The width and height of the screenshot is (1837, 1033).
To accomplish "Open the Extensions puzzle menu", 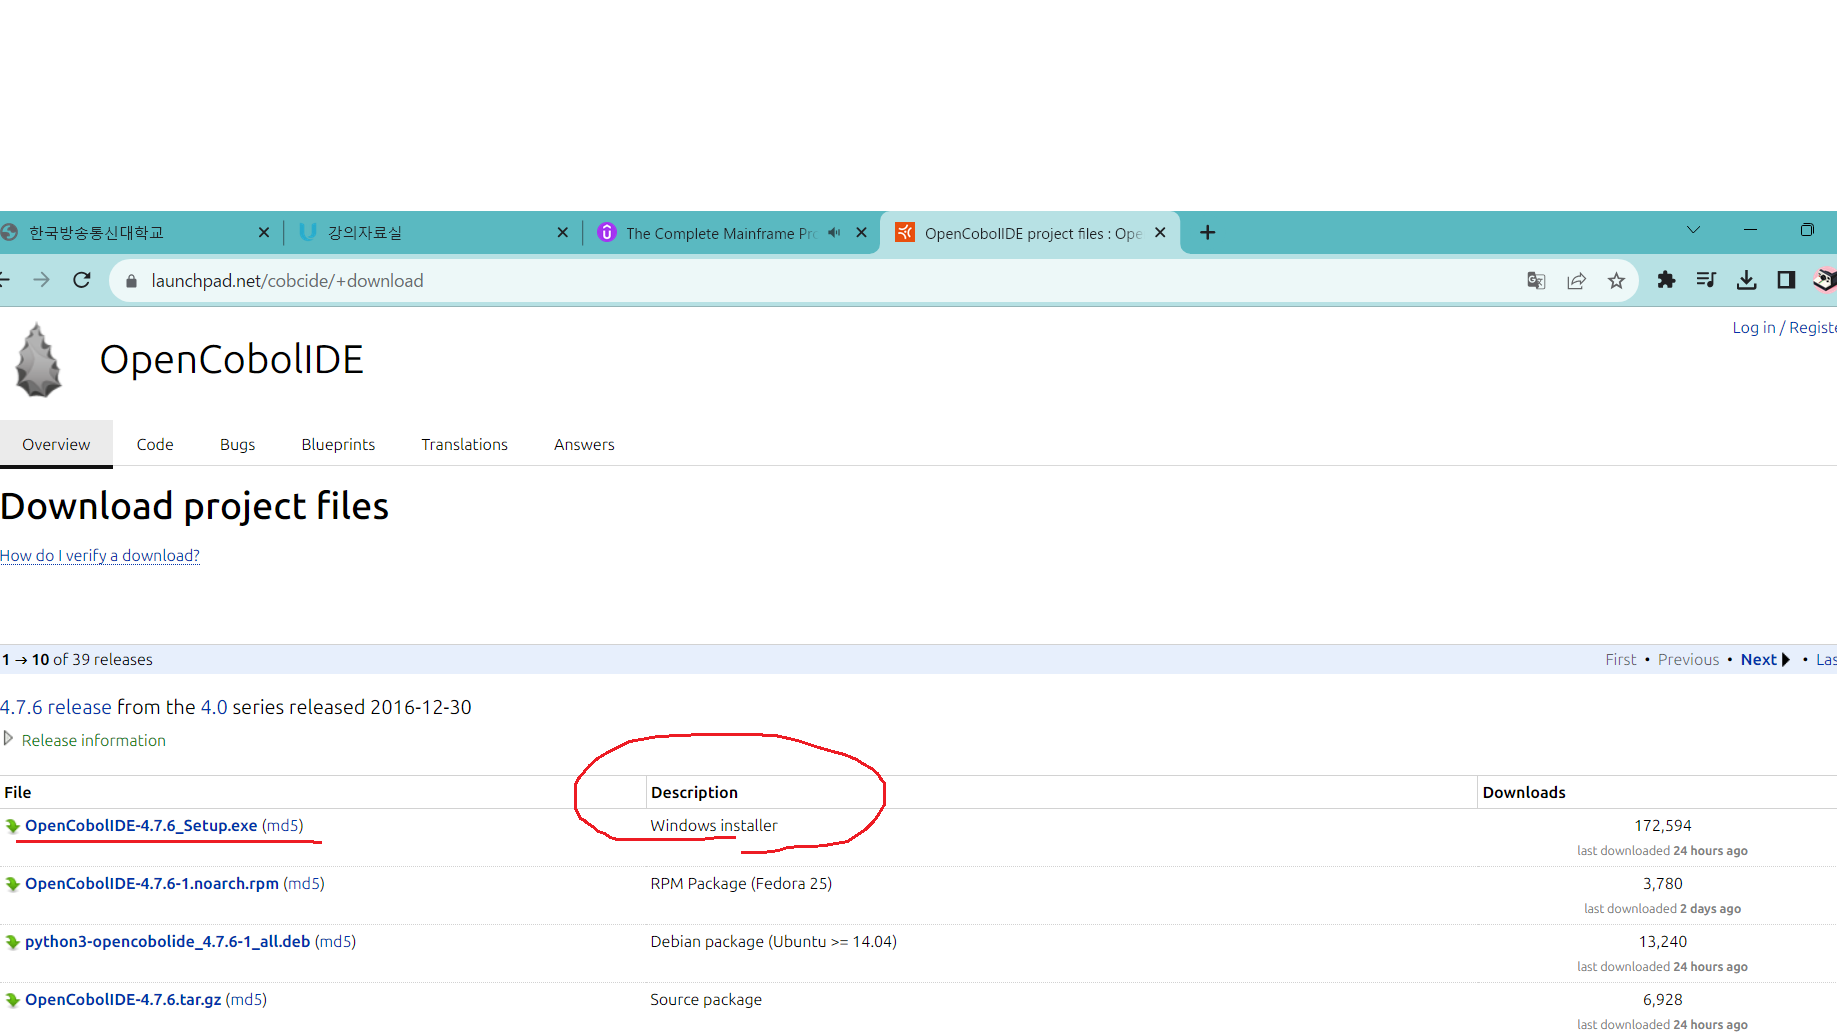I will tap(1666, 281).
